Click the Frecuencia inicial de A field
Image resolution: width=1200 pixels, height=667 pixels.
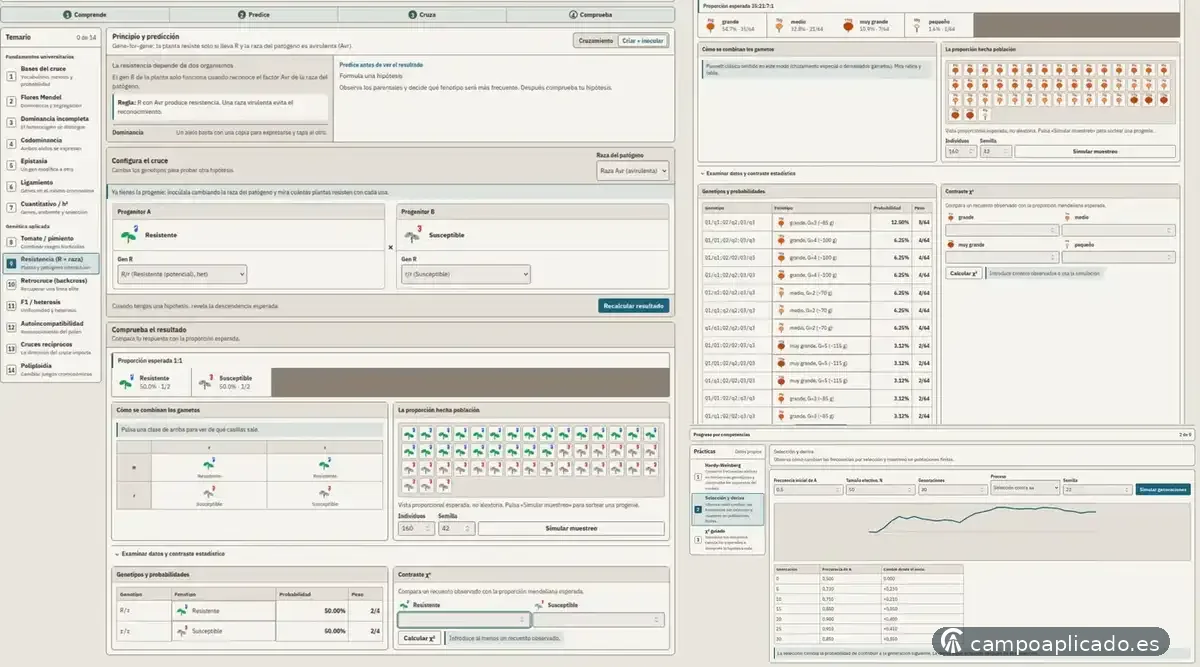point(808,489)
